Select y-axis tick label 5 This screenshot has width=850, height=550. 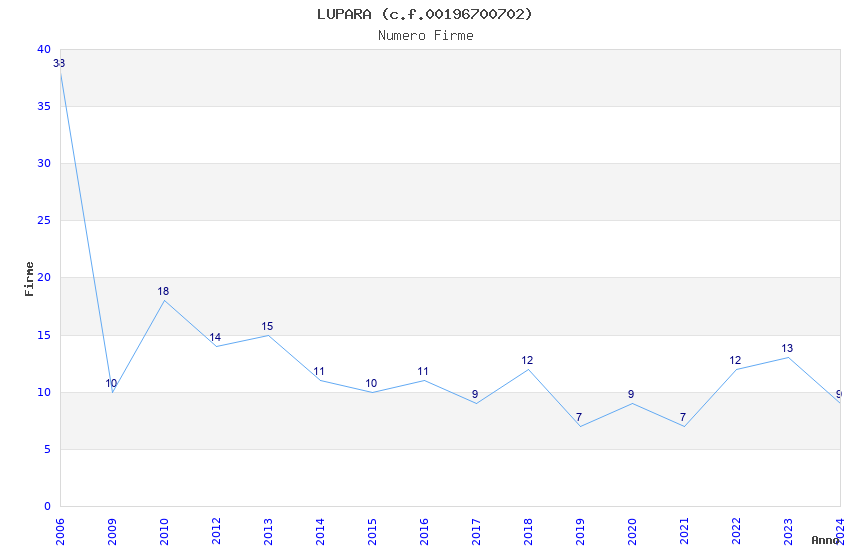click(48, 449)
